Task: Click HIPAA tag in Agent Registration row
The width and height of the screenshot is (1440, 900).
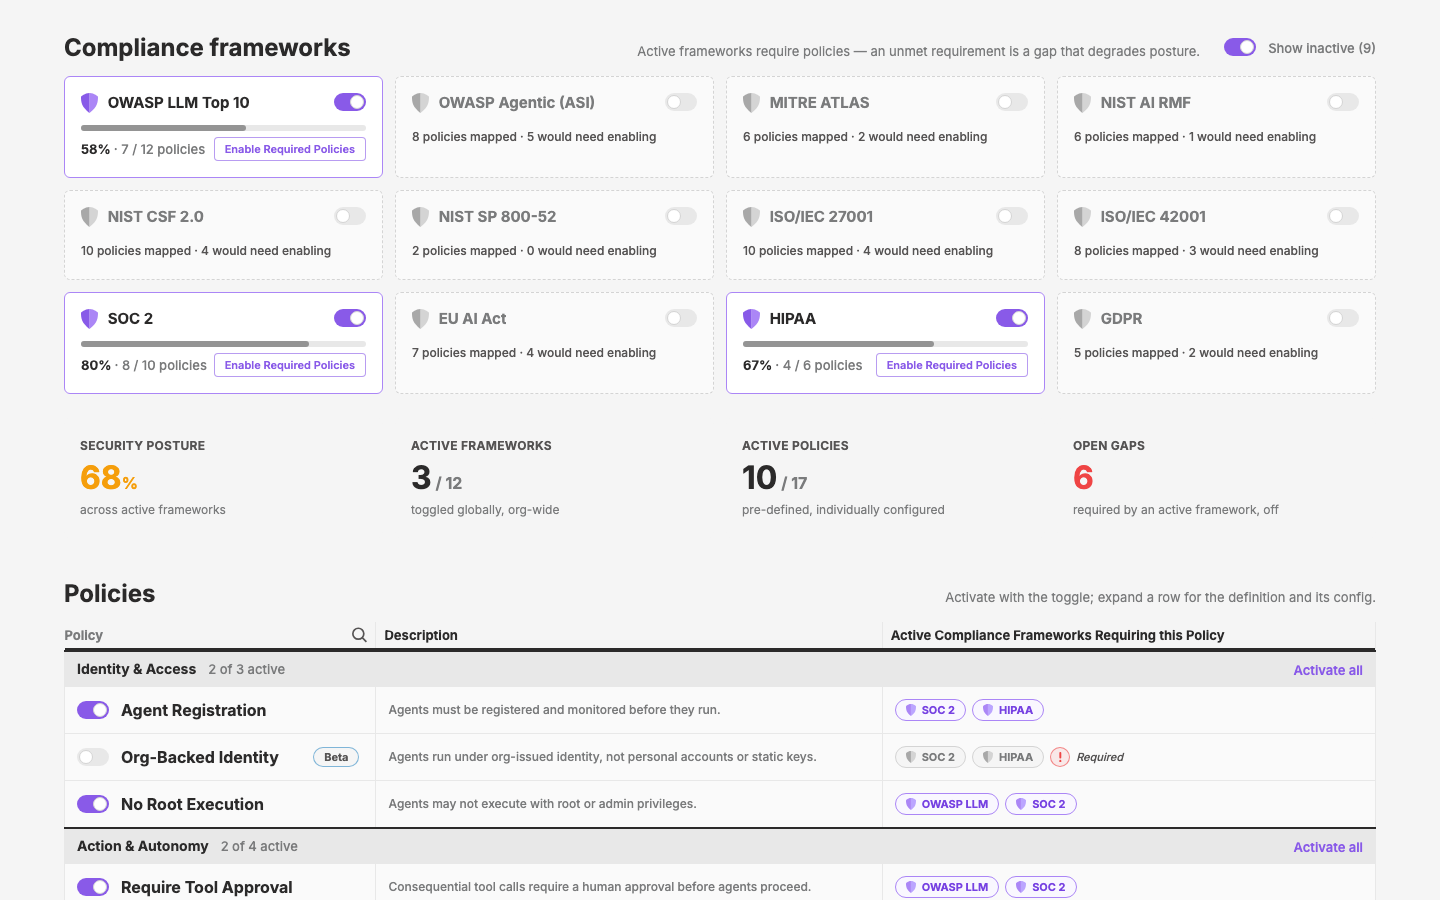Action: coord(1008,710)
